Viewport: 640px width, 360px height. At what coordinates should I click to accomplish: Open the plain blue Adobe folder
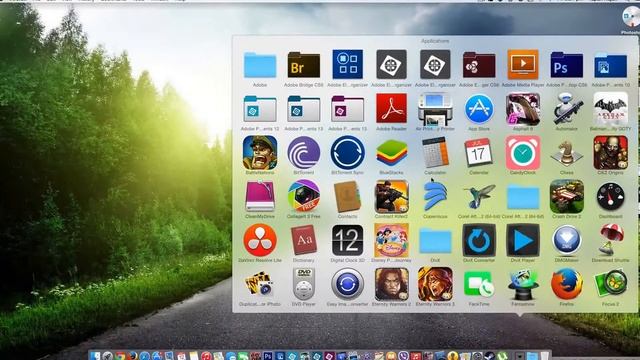pyautogui.click(x=260, y=65)
